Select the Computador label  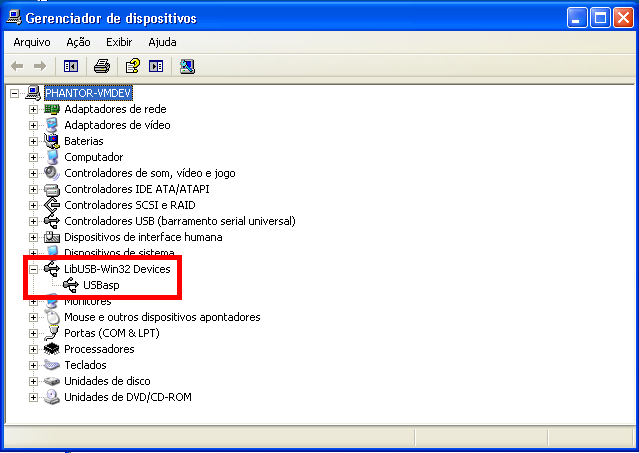tap(93, 157)
